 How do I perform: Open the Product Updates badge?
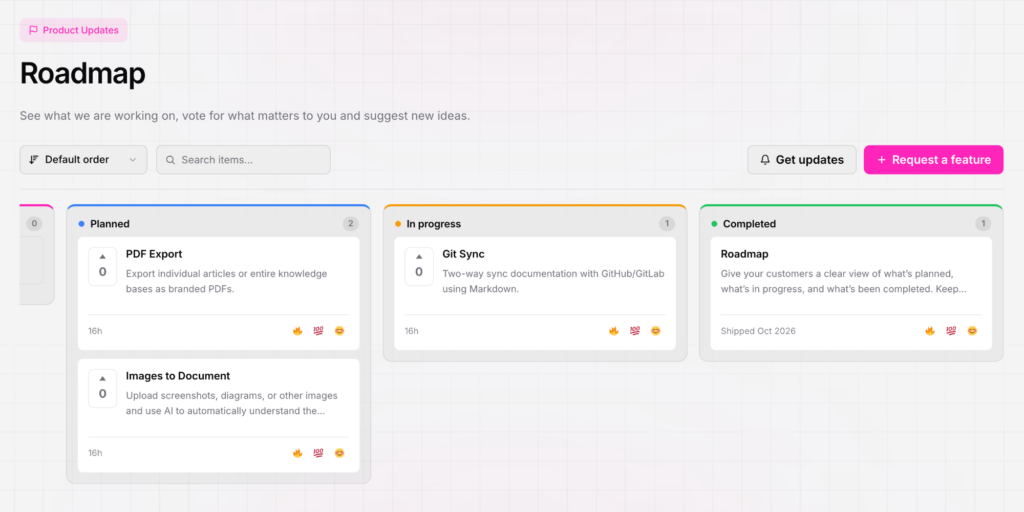pos(73,30)
